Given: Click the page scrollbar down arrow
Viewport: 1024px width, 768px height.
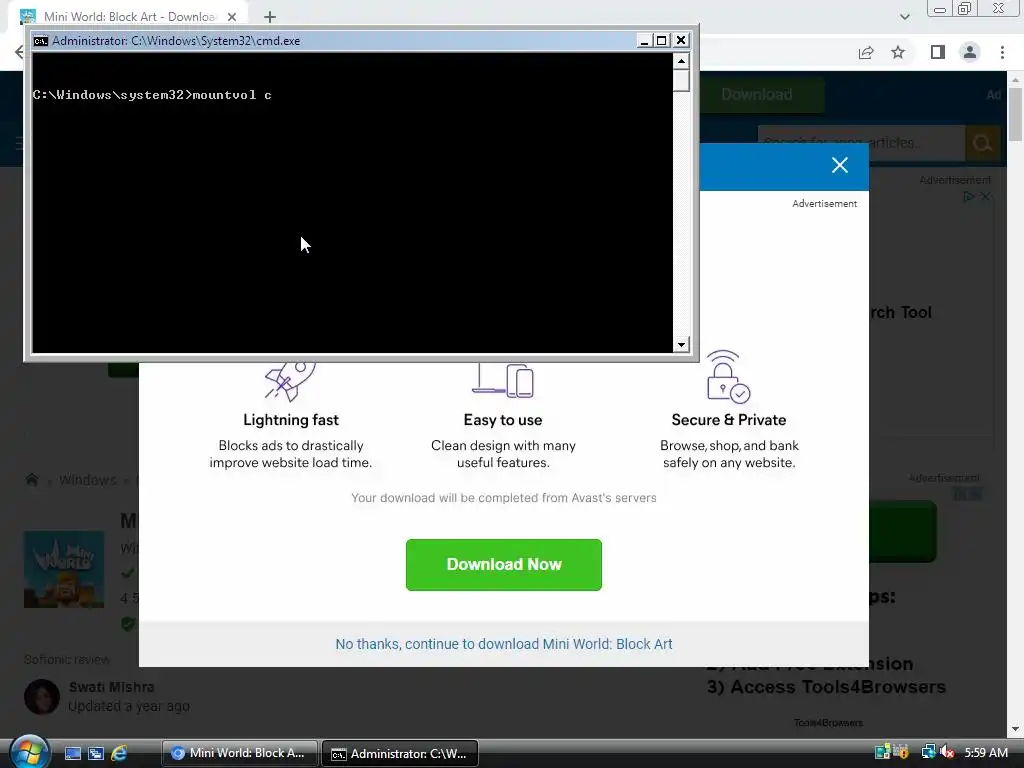Looking at the screenshot, I should pos(1015,729).
